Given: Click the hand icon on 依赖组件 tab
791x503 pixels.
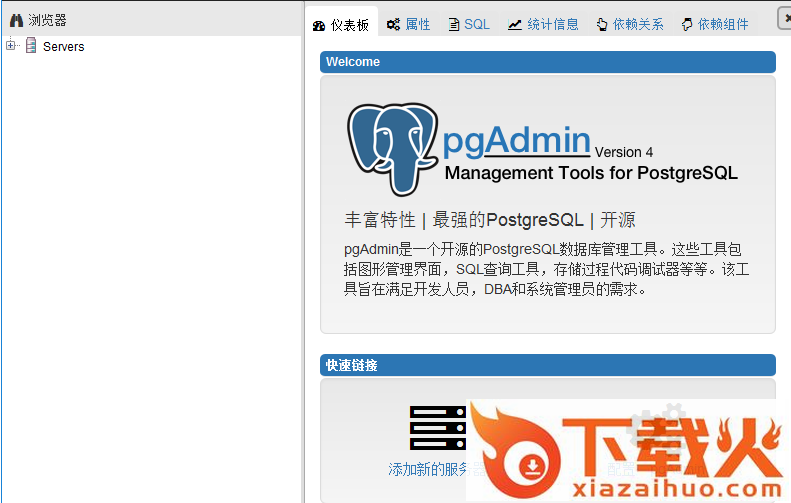Looking at the screenshot, I should click(687, 24).
